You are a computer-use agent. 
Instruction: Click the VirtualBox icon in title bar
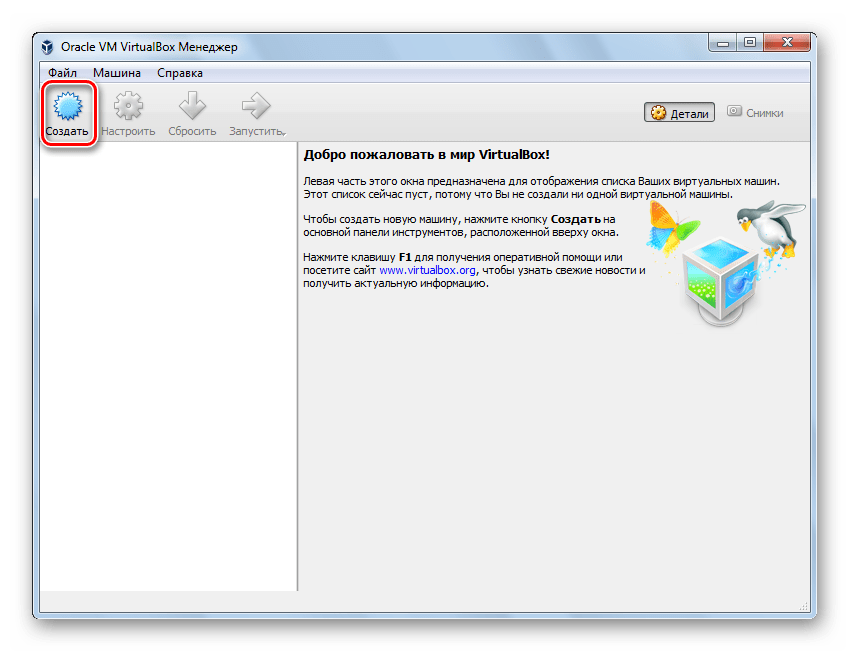[x=48, y=47]
